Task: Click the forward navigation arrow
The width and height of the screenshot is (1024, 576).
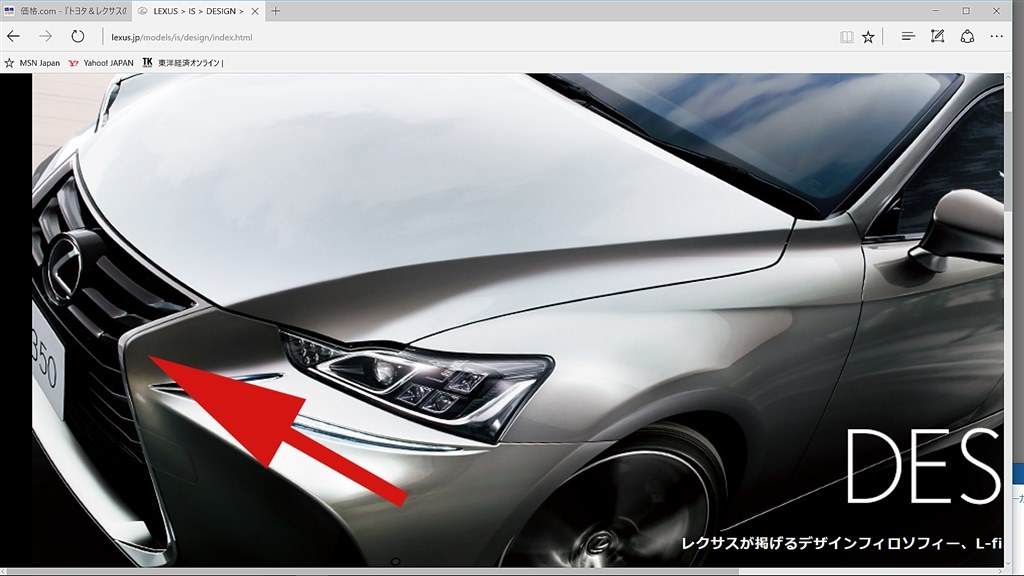Action: coord(45,37)
